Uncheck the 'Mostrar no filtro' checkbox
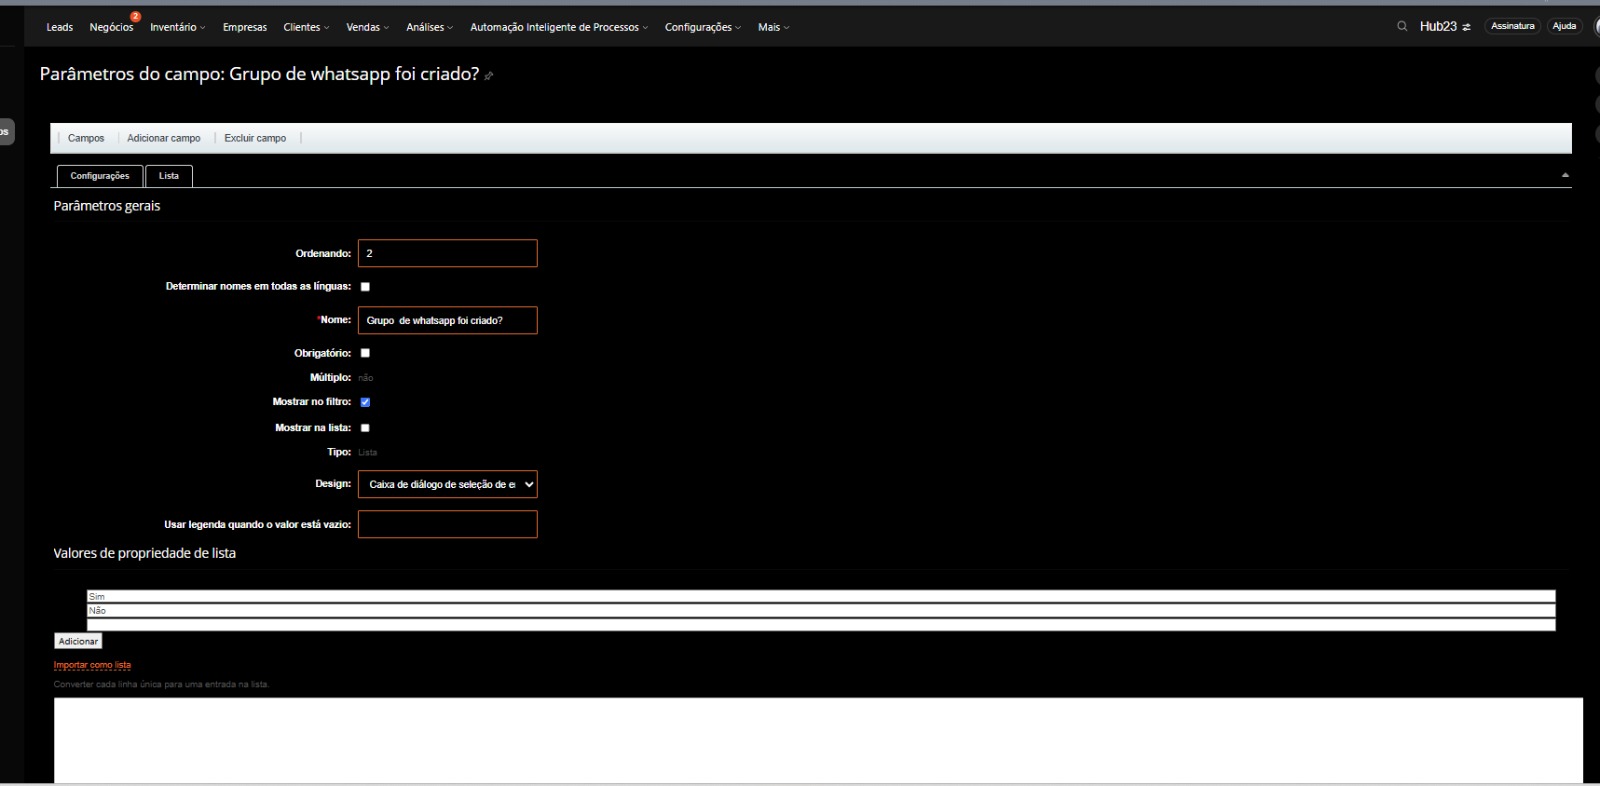 pos(365,402)
